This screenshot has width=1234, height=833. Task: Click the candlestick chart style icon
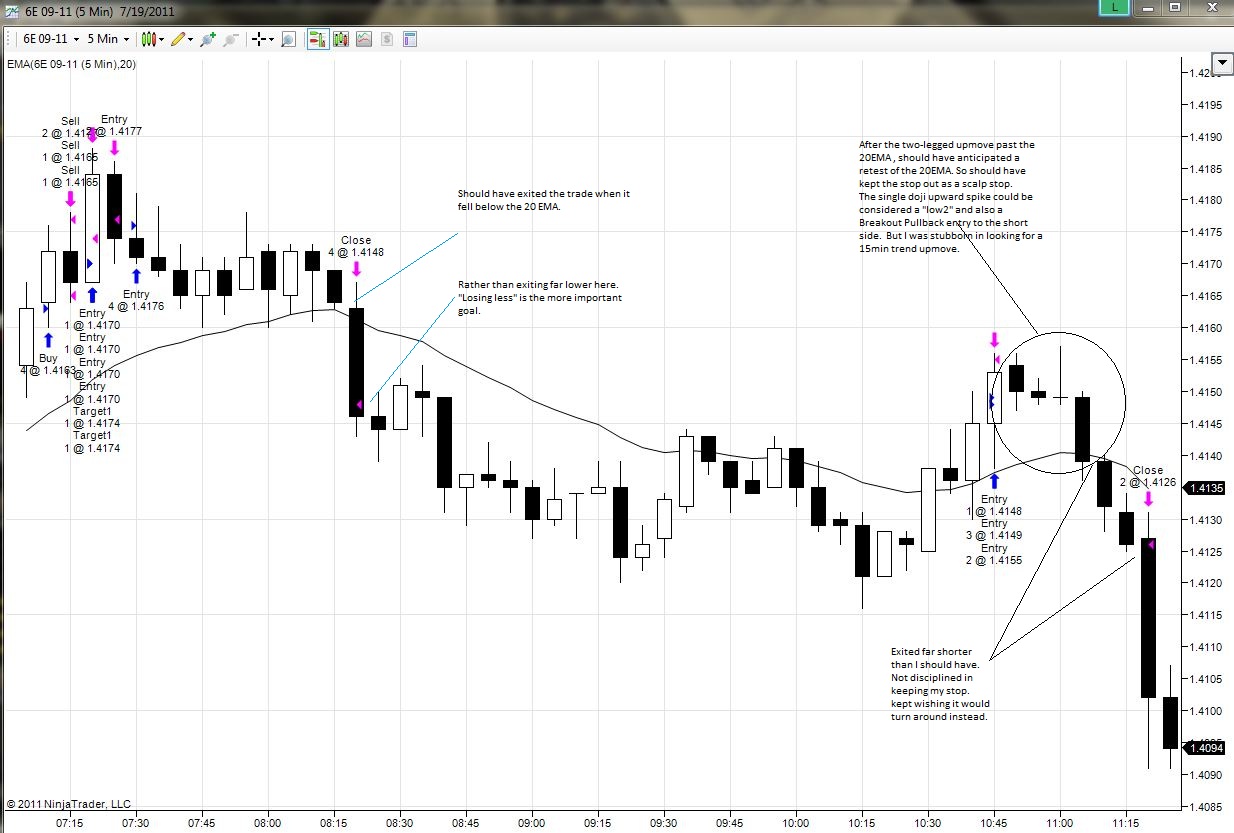(149, 39)
